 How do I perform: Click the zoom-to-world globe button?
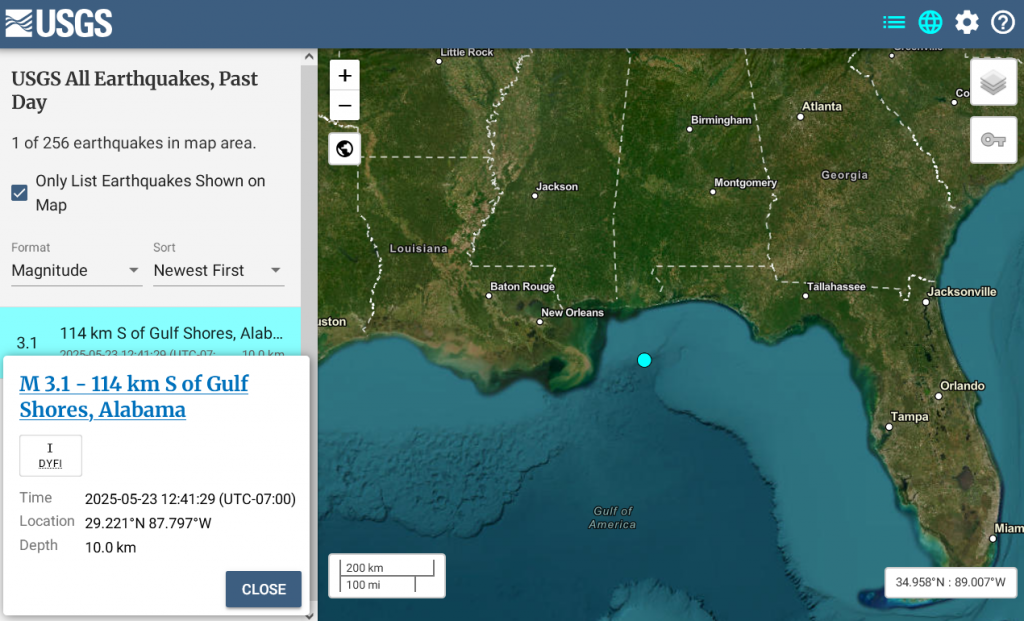click(x=345, y=149)
